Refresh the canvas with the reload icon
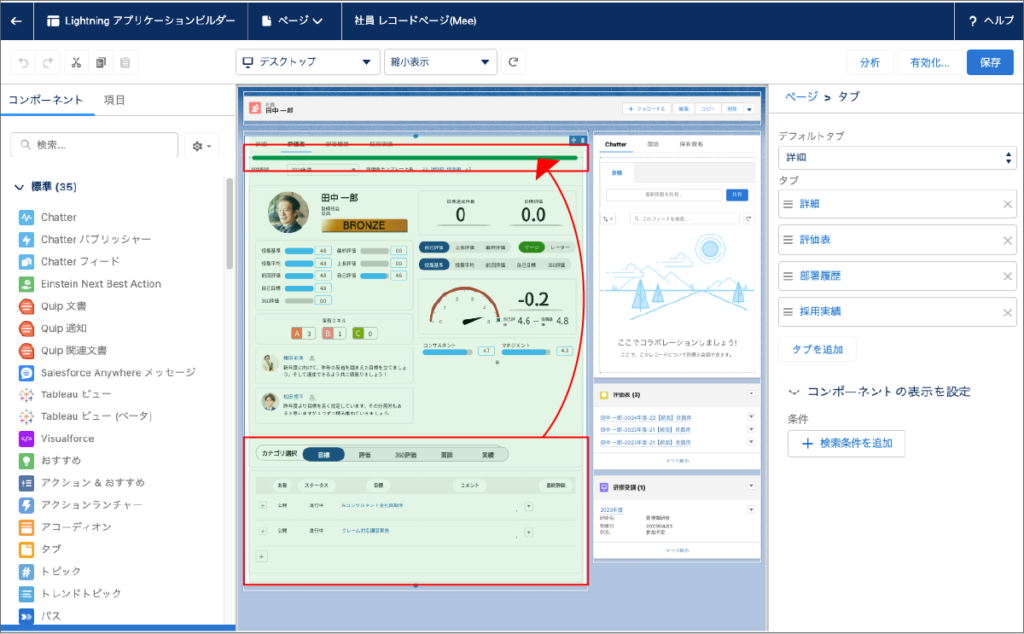Screen dimensions: 1024x634 [x=513, y=62]
